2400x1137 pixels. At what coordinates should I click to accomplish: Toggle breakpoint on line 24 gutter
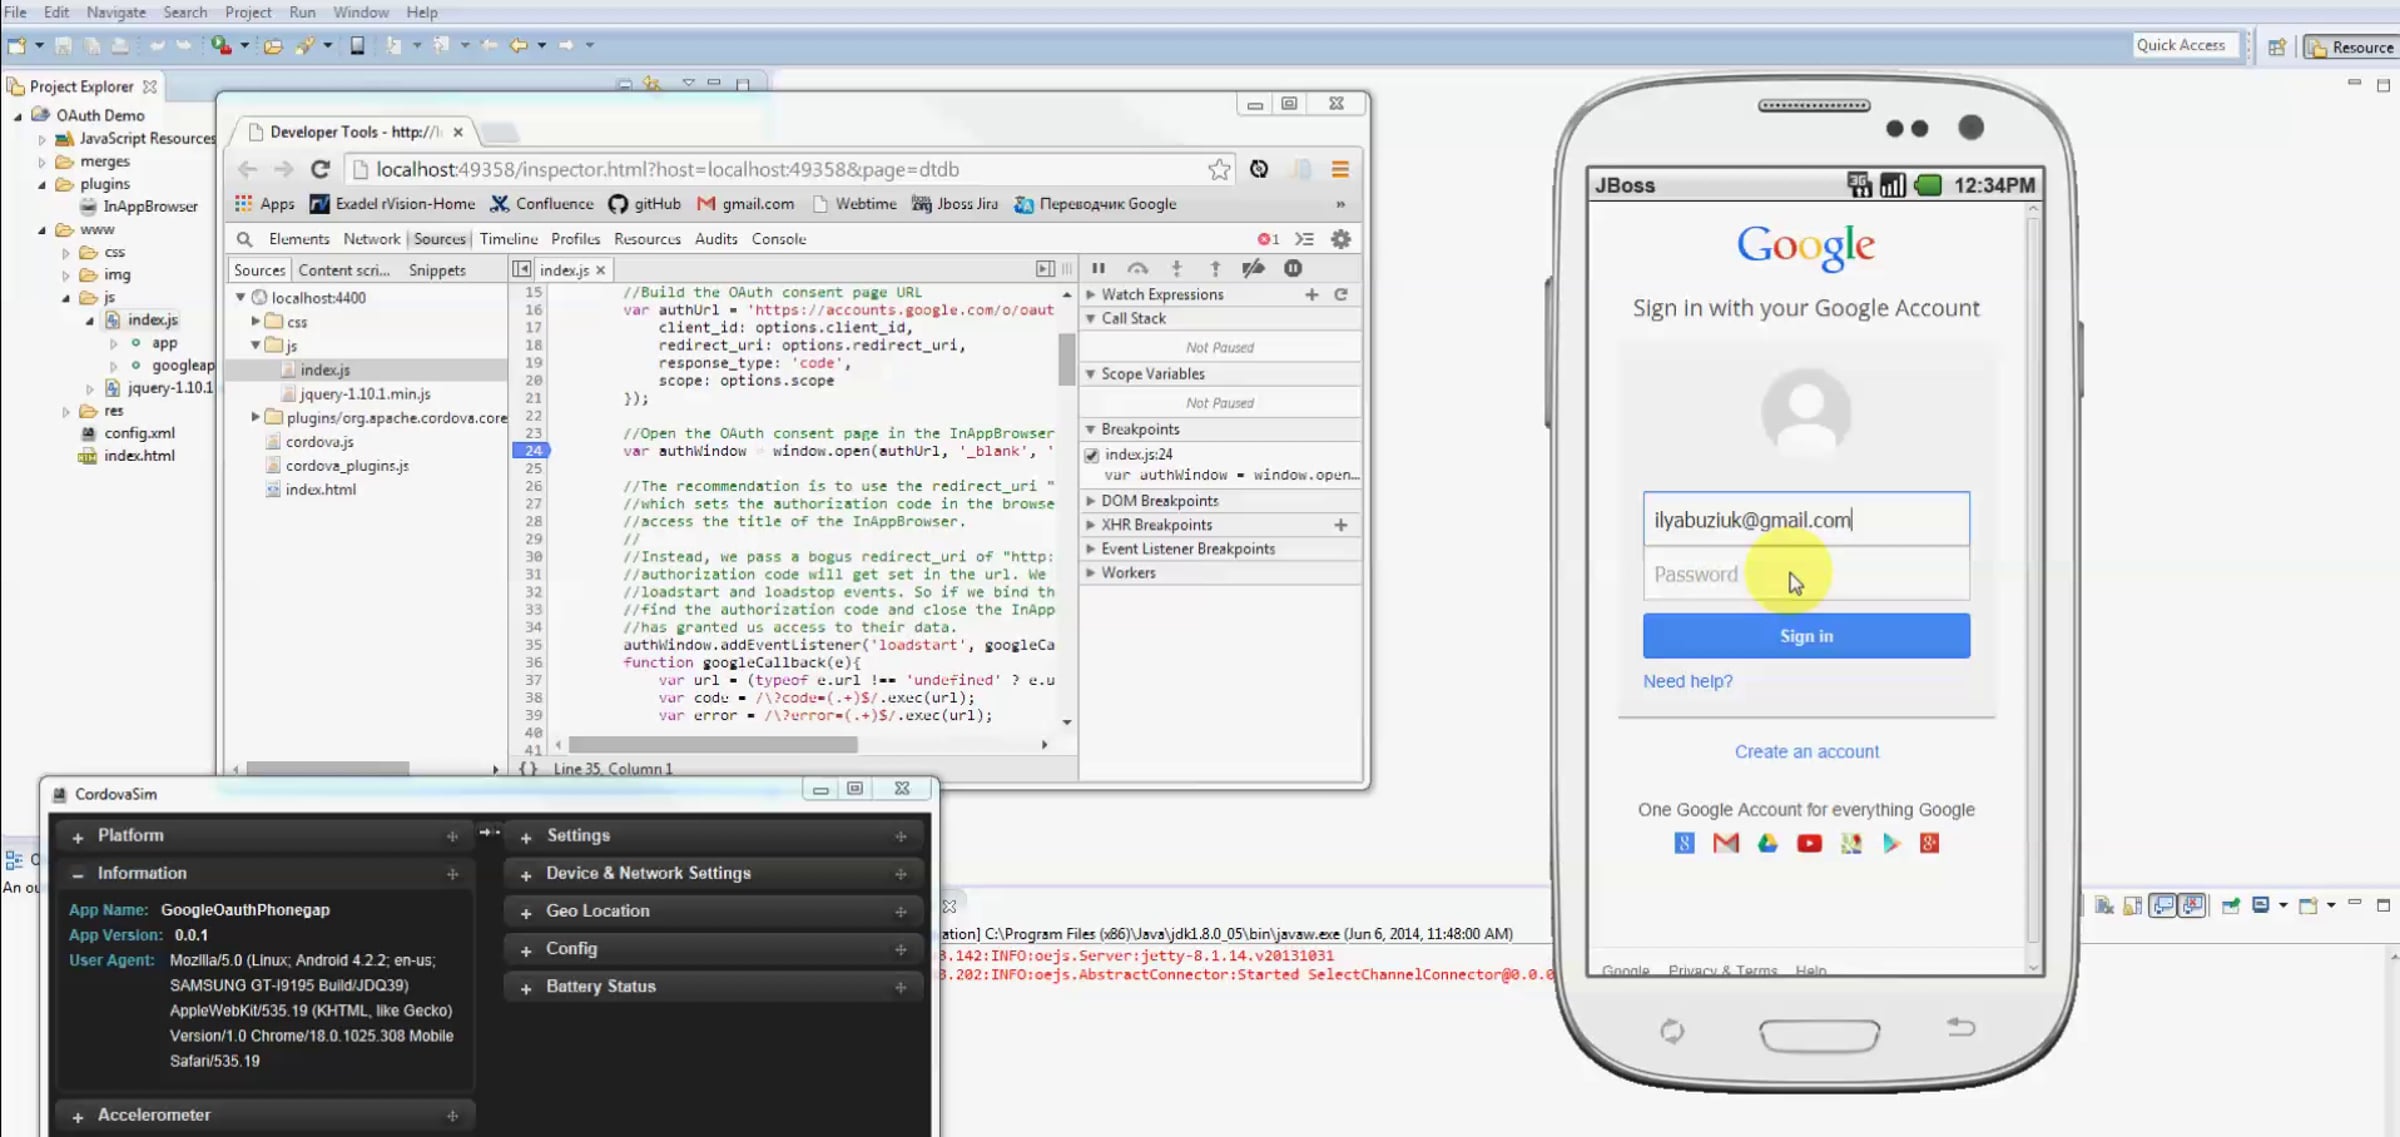[x=532, y=451]
